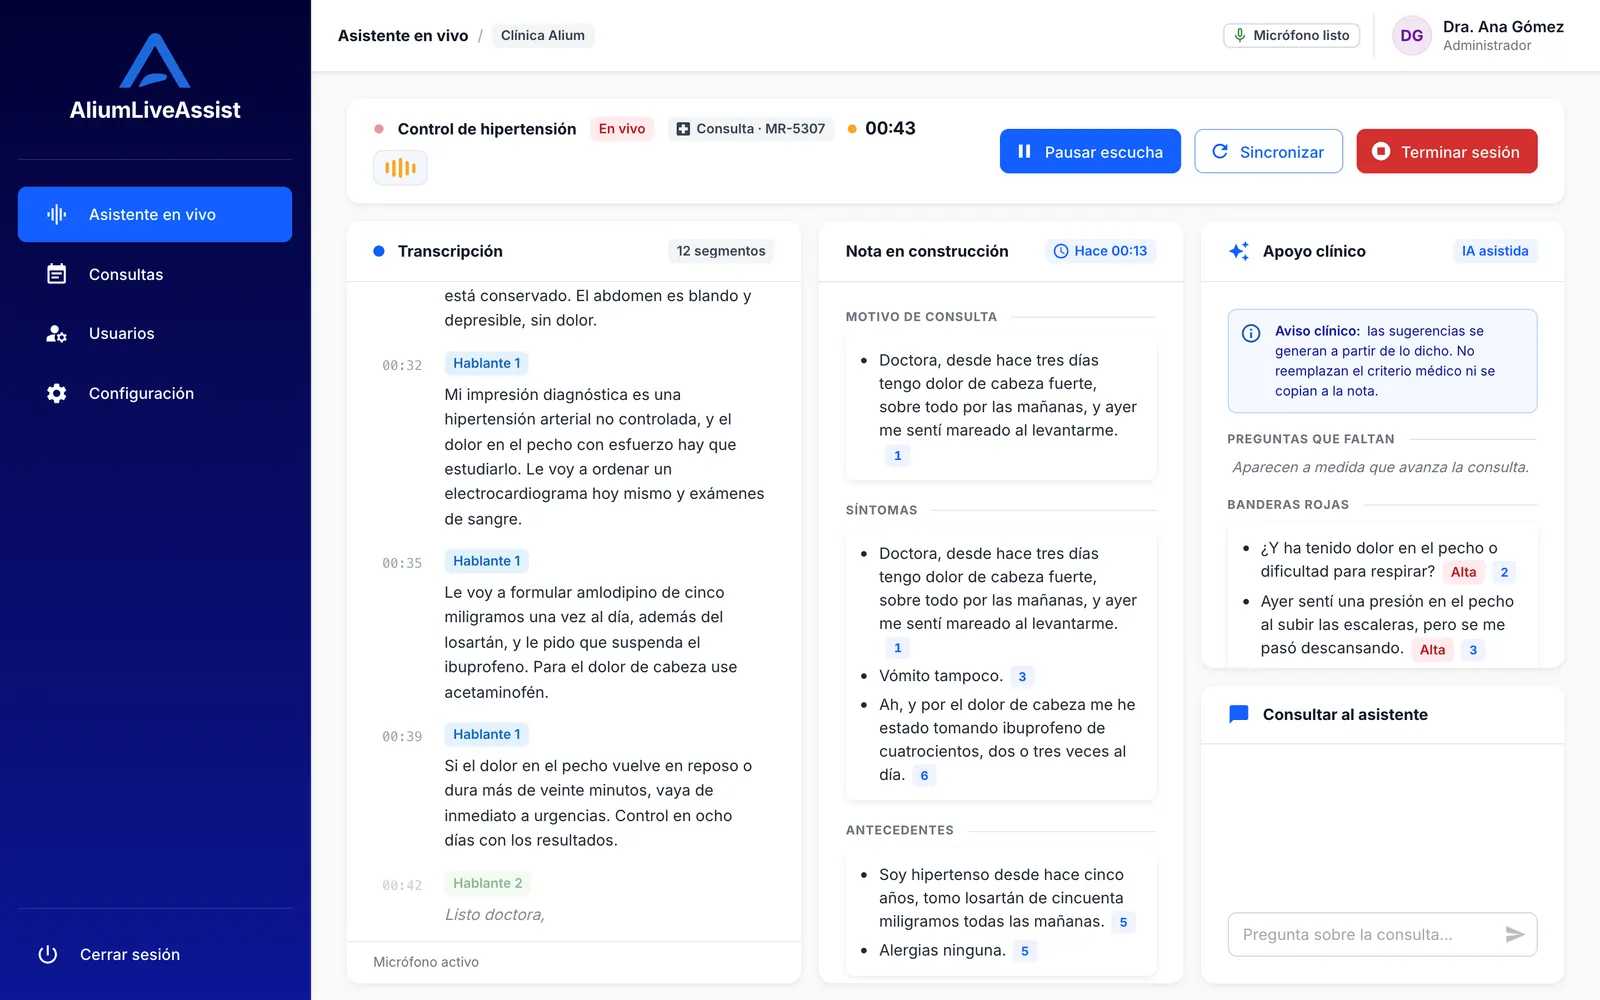Image resolution: width=1600 pixels, height=1000 pixels.
Task: Click Alta tag on chest pain question
Action: (x=1463, y=572)
